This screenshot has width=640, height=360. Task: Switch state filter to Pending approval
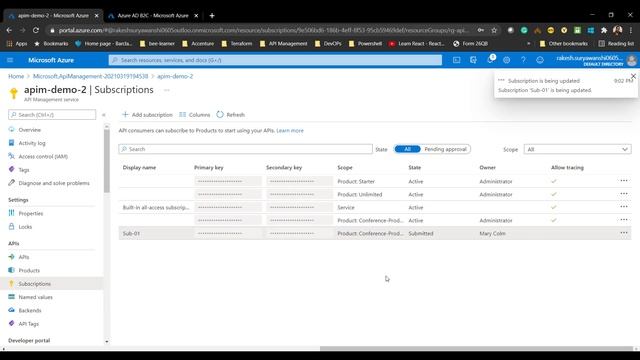point(445,149)
